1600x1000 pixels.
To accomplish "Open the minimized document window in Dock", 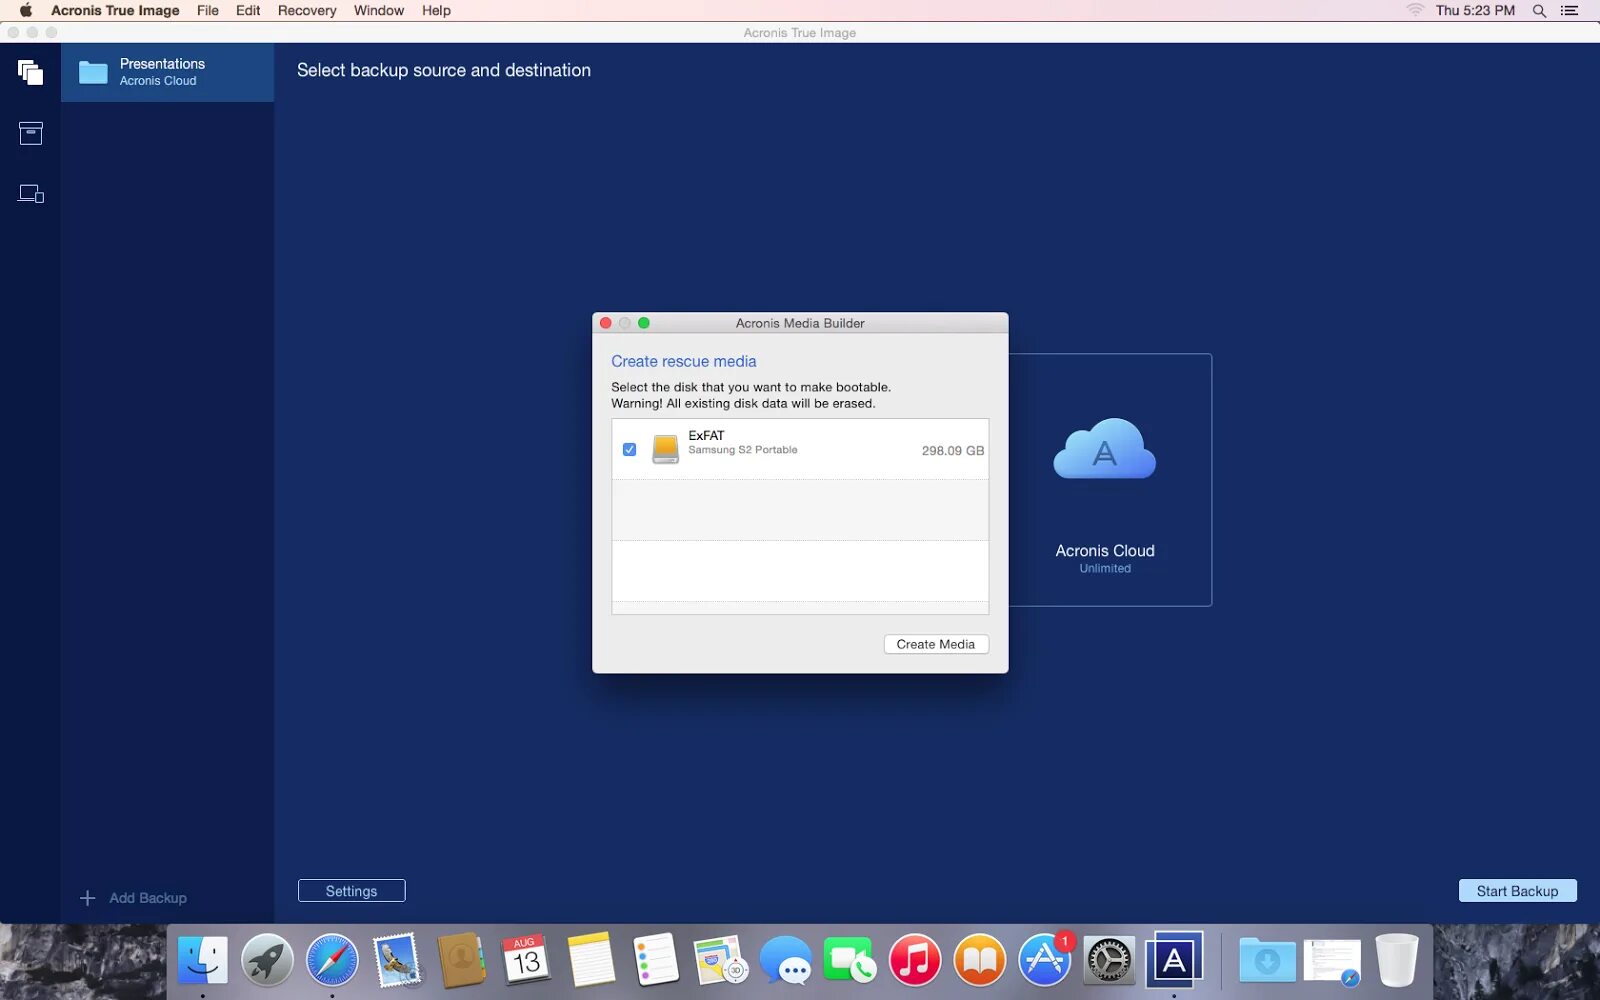I will pyautogui.click(x=1332, y=961).
